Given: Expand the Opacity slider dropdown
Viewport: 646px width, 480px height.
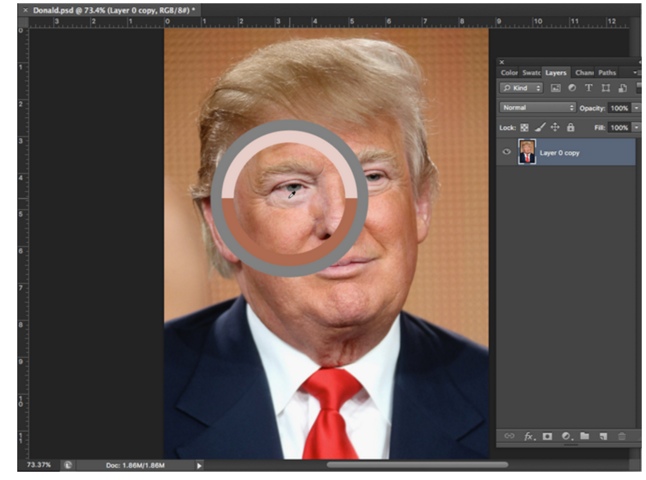Looking at the screenshot, I should pyautogui.click(x=635, y=107).
